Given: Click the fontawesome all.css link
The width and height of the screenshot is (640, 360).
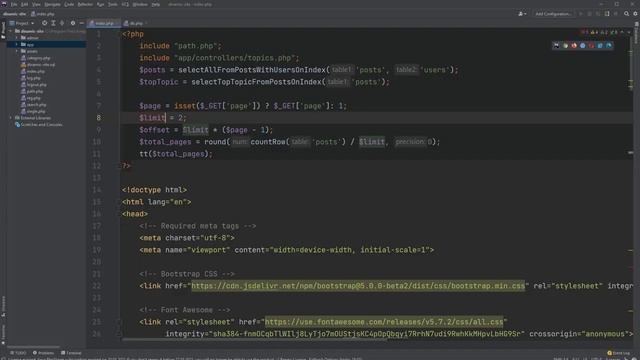Looking at the screenshot, I should point(384,322).
